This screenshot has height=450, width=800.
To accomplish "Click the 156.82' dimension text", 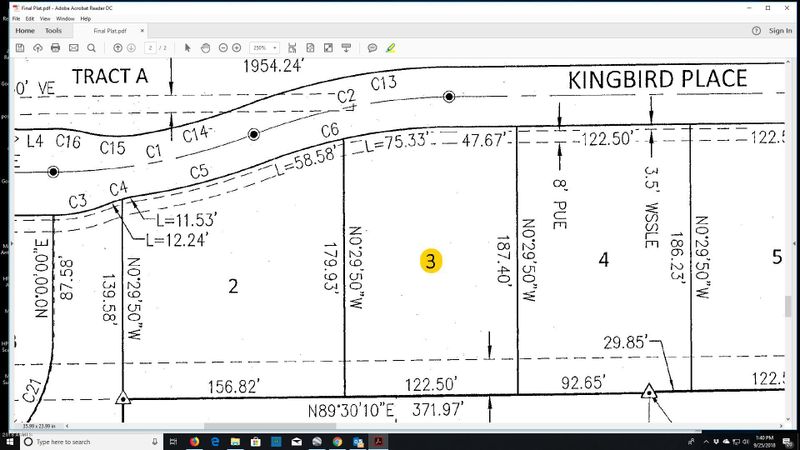I will [234, 387].
